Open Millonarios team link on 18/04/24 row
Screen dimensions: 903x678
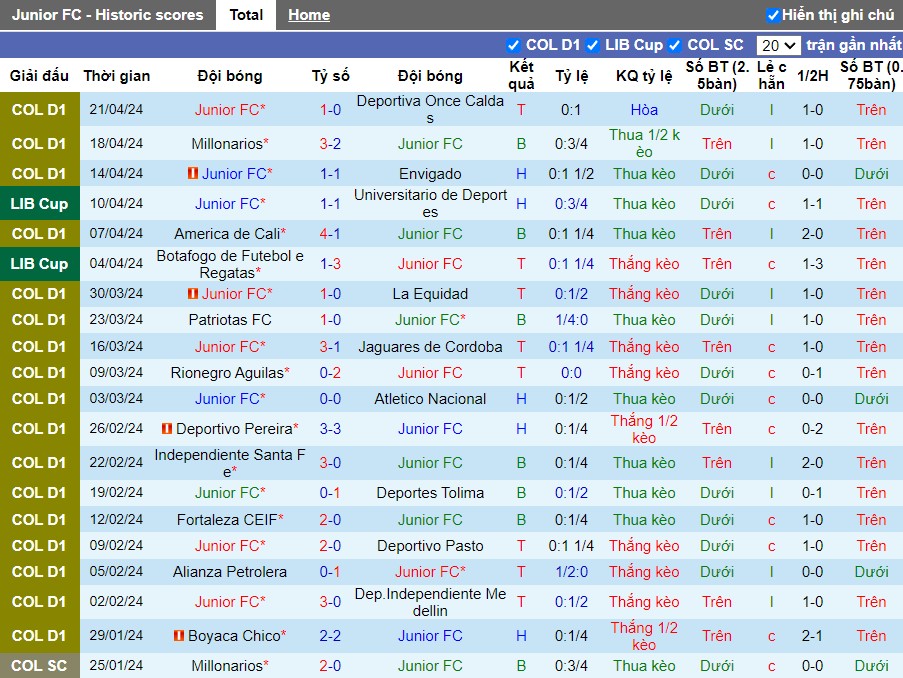[x=227, y=144]
